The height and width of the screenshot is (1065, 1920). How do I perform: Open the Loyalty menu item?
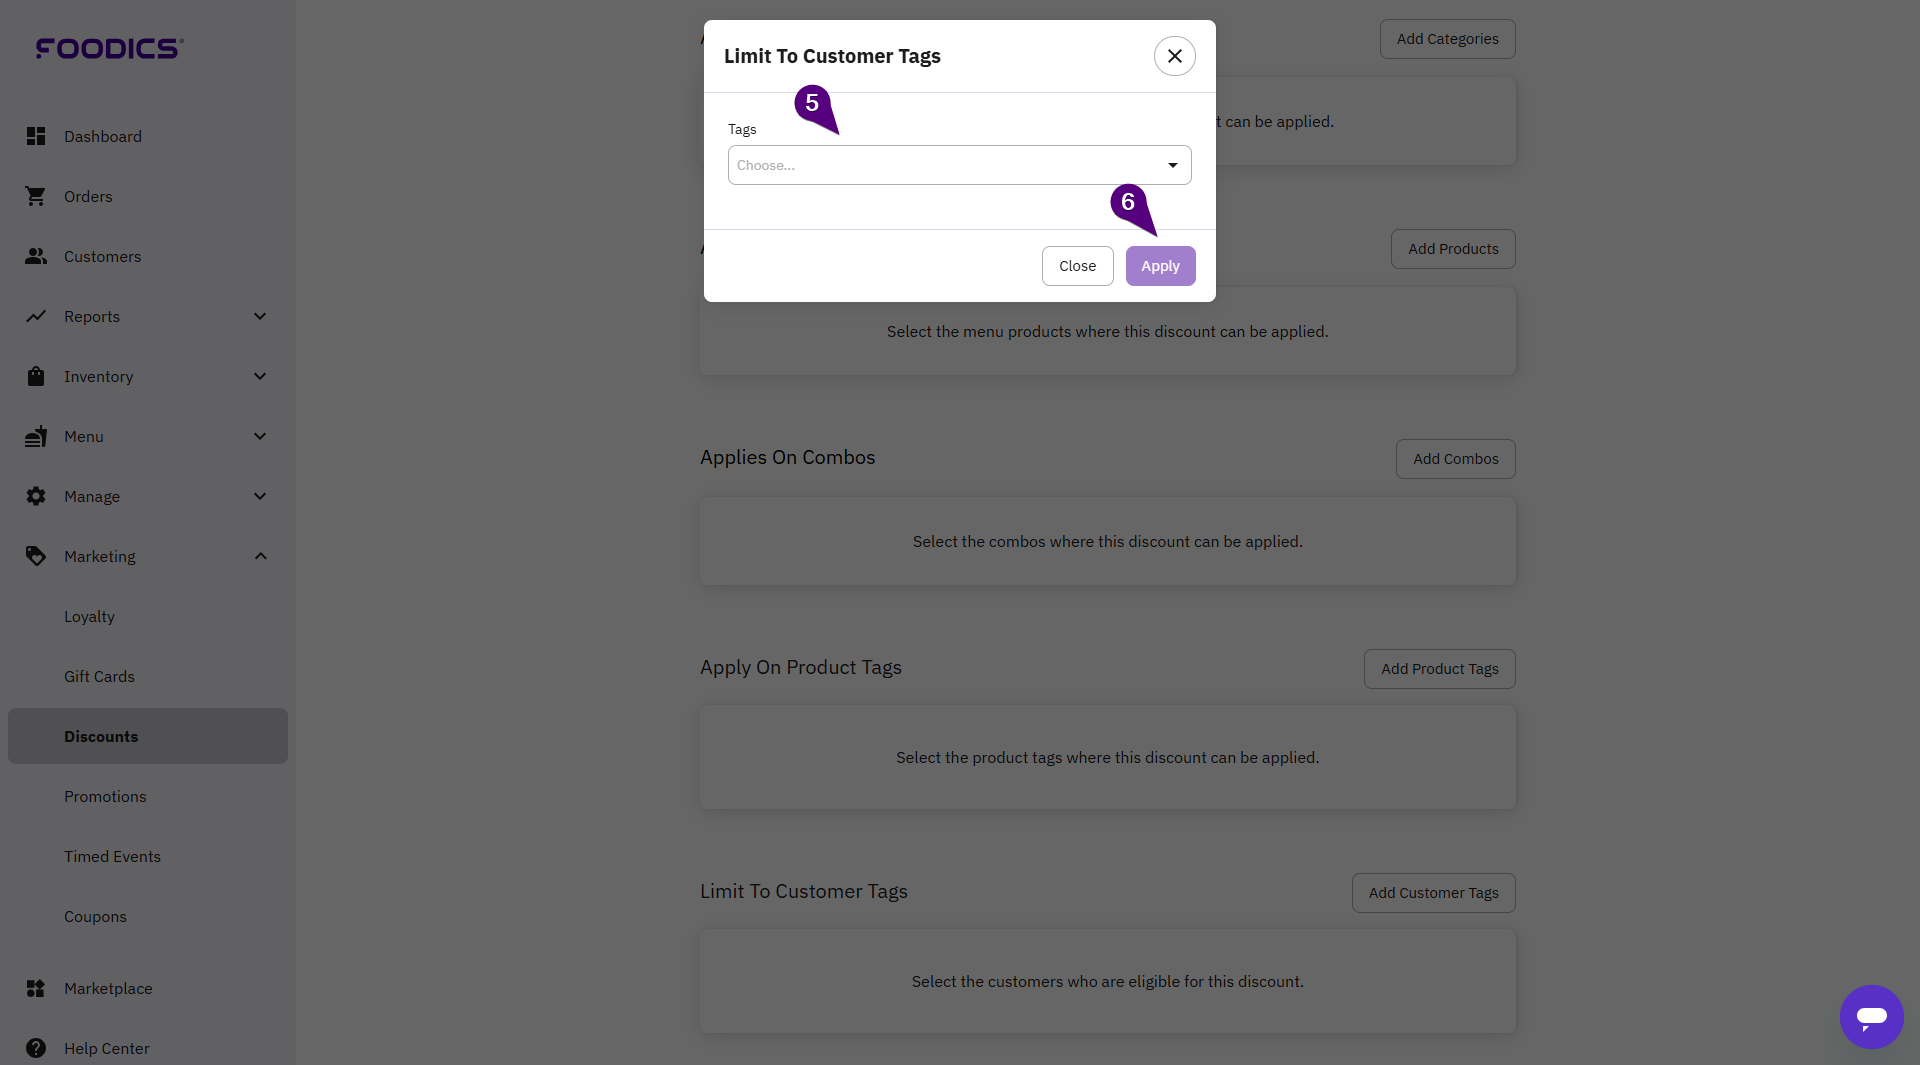(89, 616)
